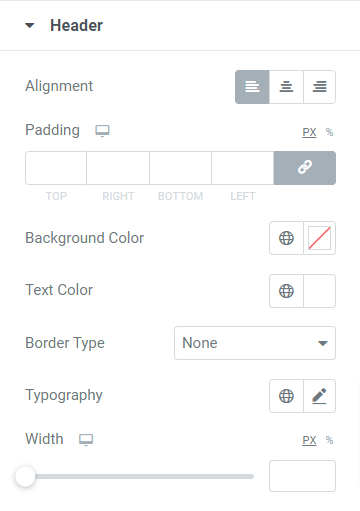The image size is (360, 511).
Task: Switch Padding unit to percent
Action: [x=329, y=132]
